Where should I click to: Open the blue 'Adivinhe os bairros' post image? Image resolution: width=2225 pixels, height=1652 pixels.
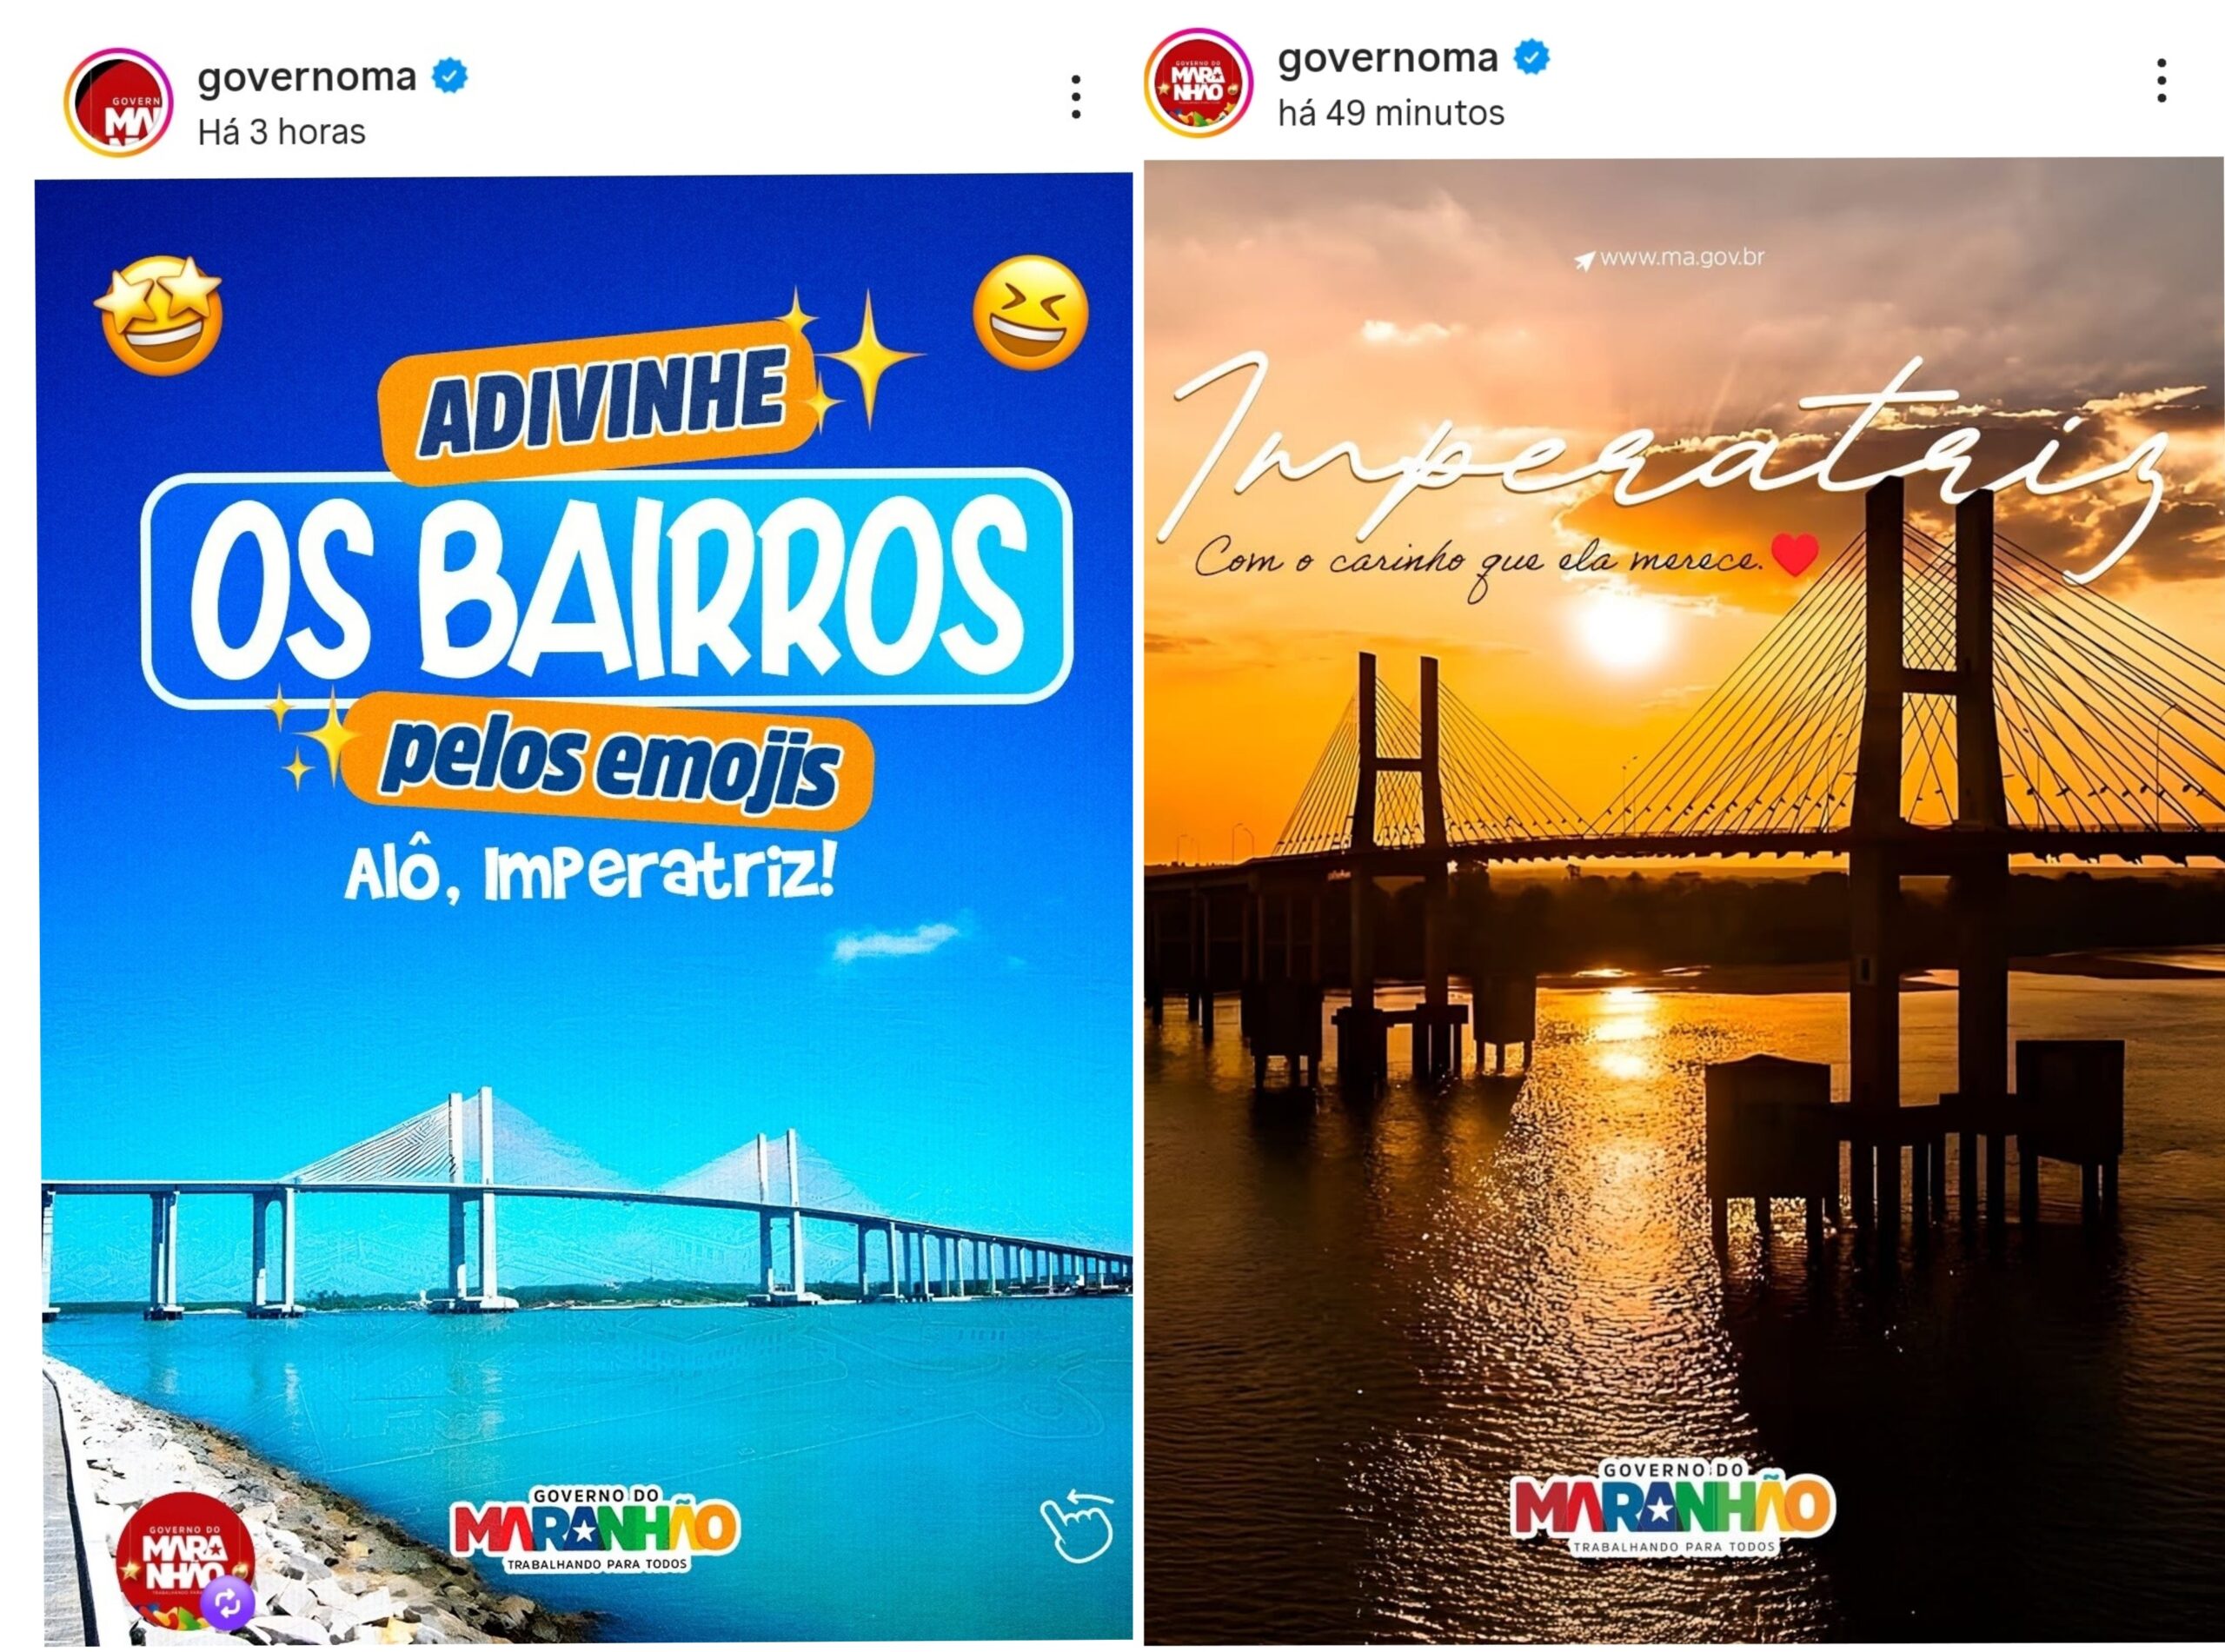(x=586, y=908)
